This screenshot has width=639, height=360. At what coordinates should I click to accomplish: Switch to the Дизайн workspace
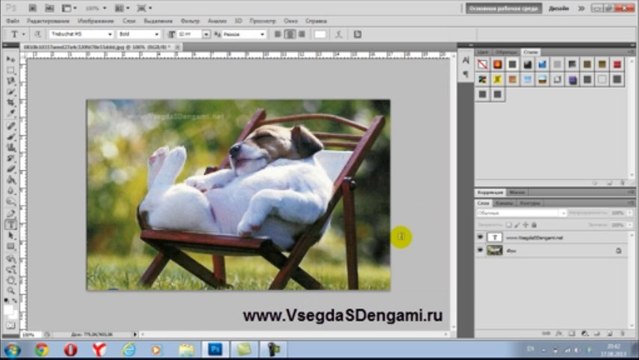pos(559,8)
